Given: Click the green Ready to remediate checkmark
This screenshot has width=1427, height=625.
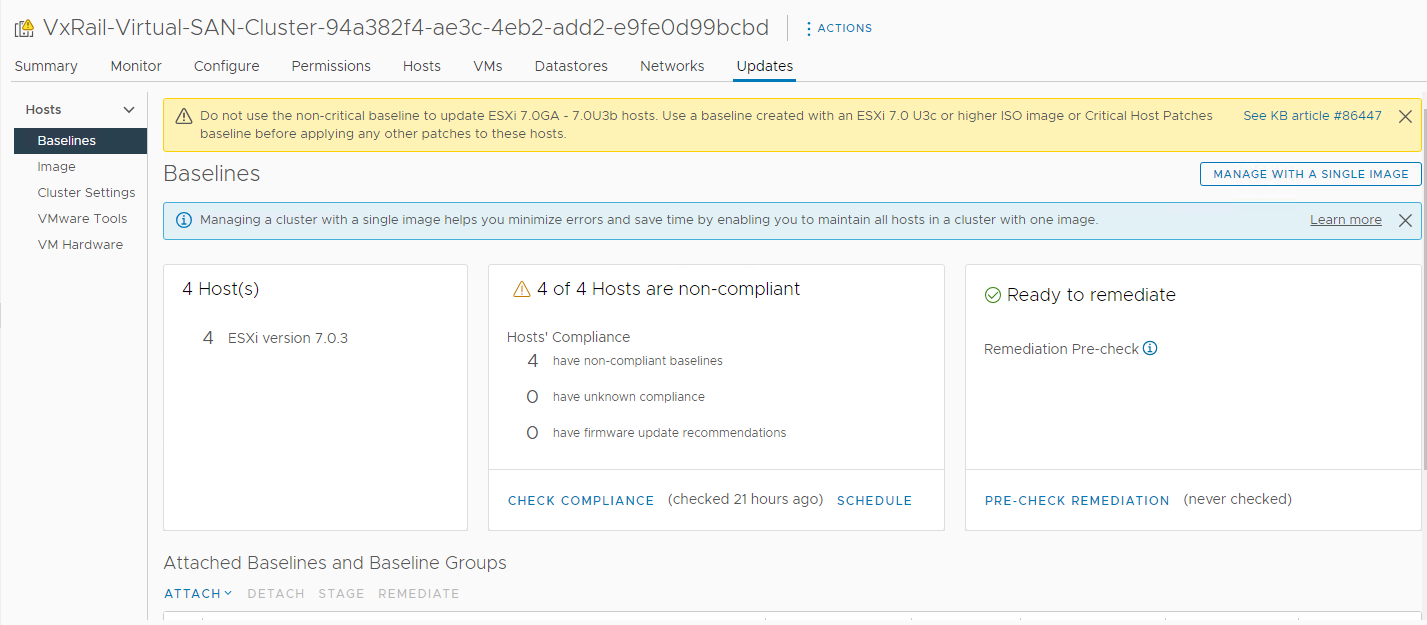Looking at the screenshot, I should [993, 295].
